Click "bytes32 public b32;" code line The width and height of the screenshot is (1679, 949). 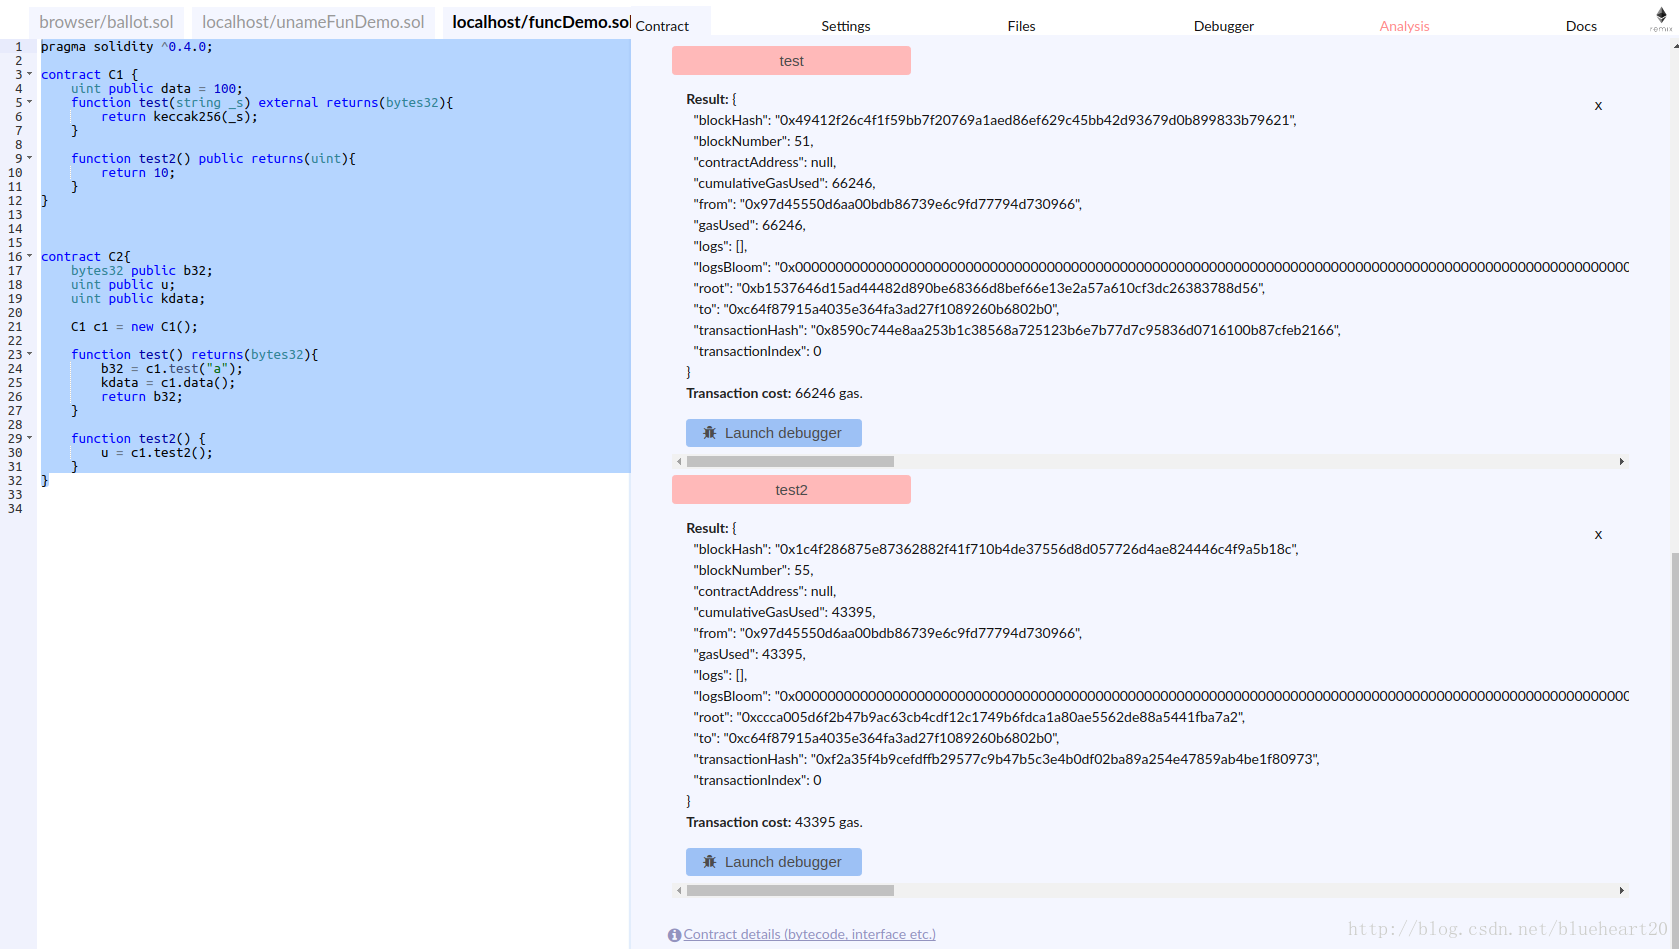141,271
